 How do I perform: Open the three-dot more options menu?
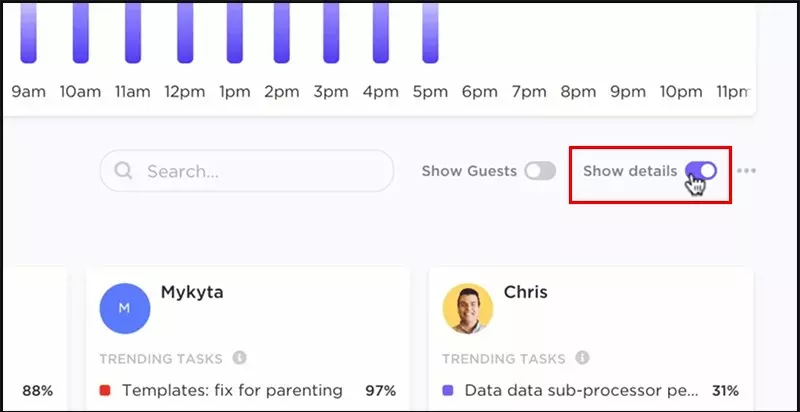coord(746,171)
